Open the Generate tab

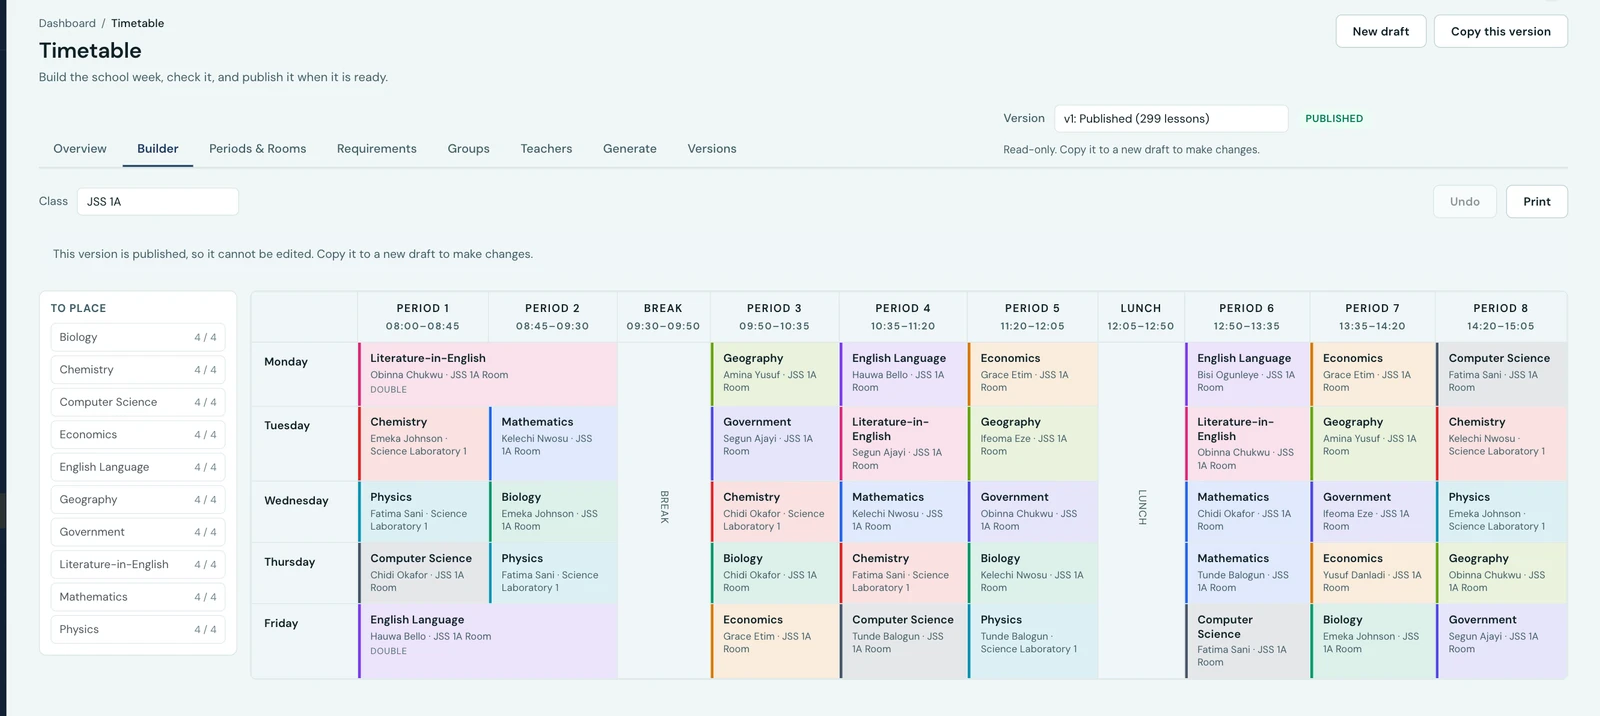tap(630, 149)
